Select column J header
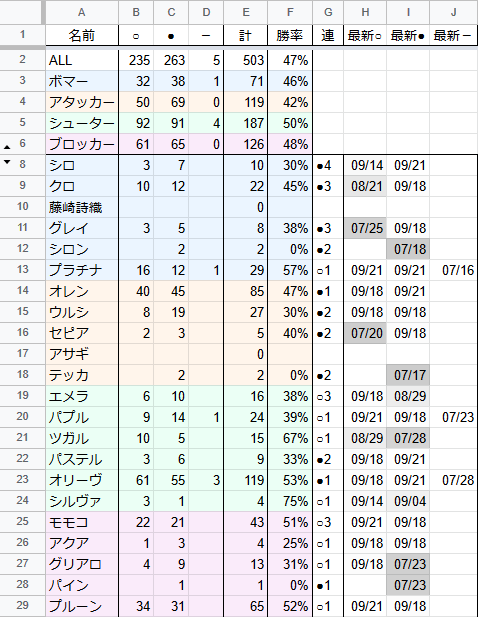The width and height of the screenshot is (478, 617). pyautogui.click(x=454, y=12)
